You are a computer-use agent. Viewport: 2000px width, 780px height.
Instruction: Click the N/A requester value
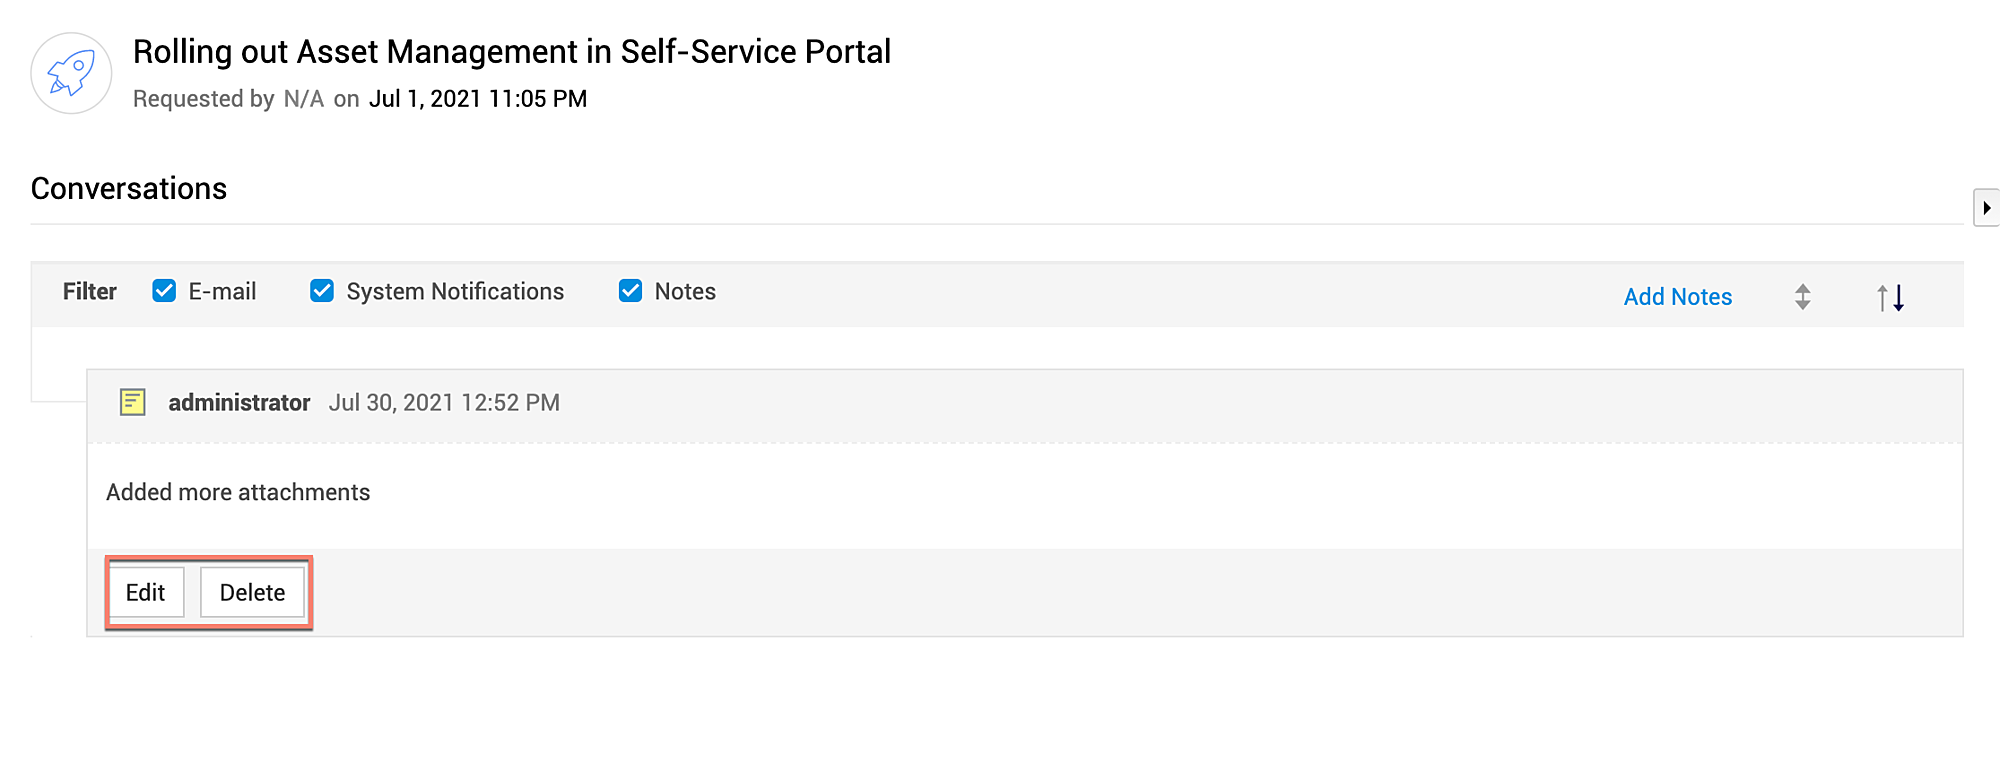[304, 99]
